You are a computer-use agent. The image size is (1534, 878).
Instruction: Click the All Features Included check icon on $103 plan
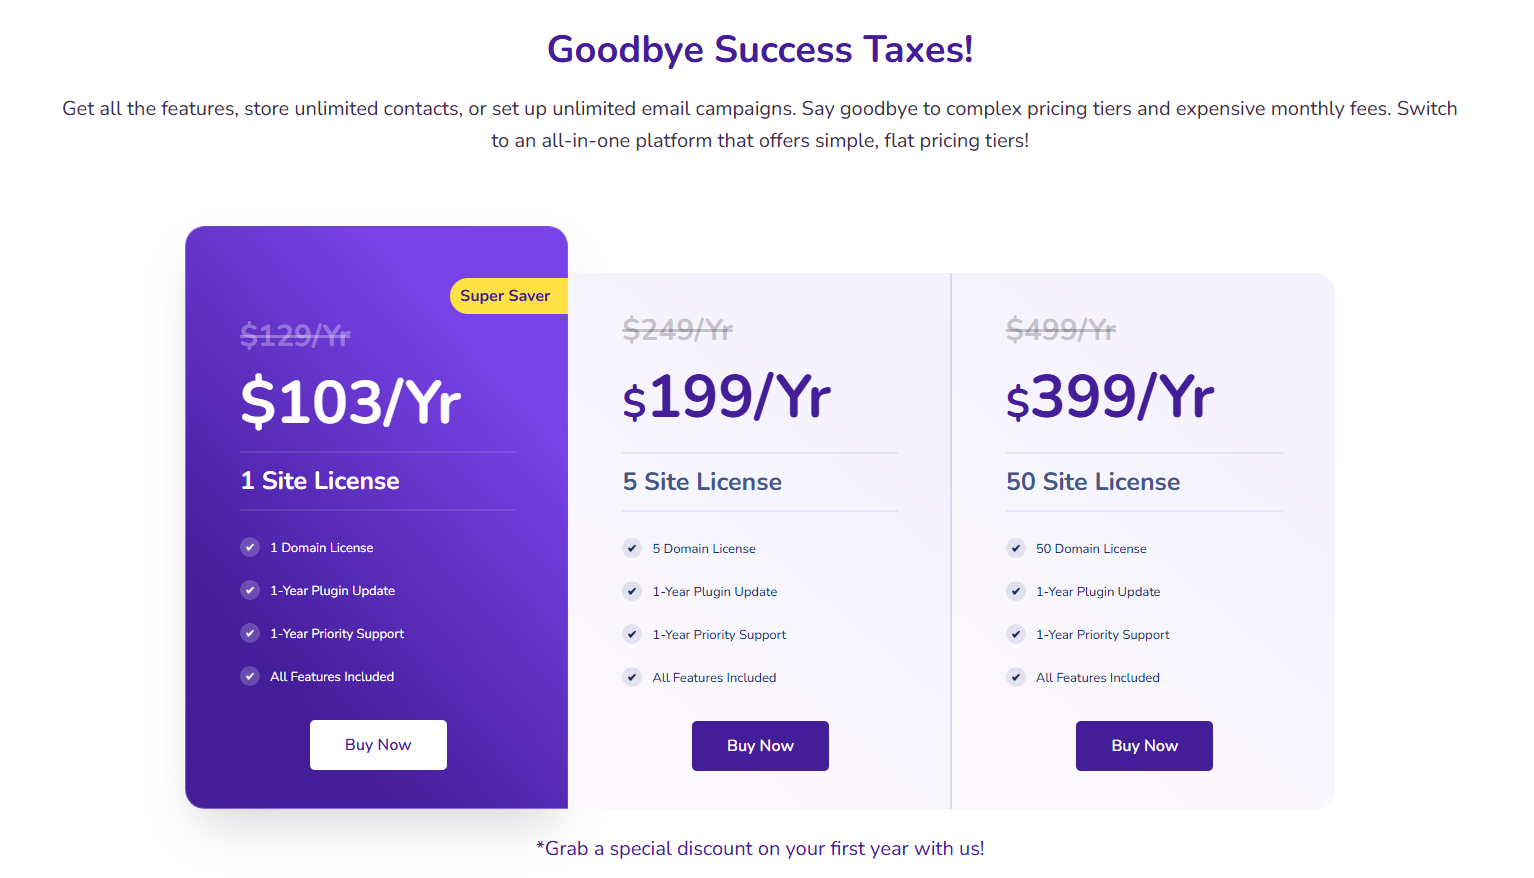coord(250,676)
